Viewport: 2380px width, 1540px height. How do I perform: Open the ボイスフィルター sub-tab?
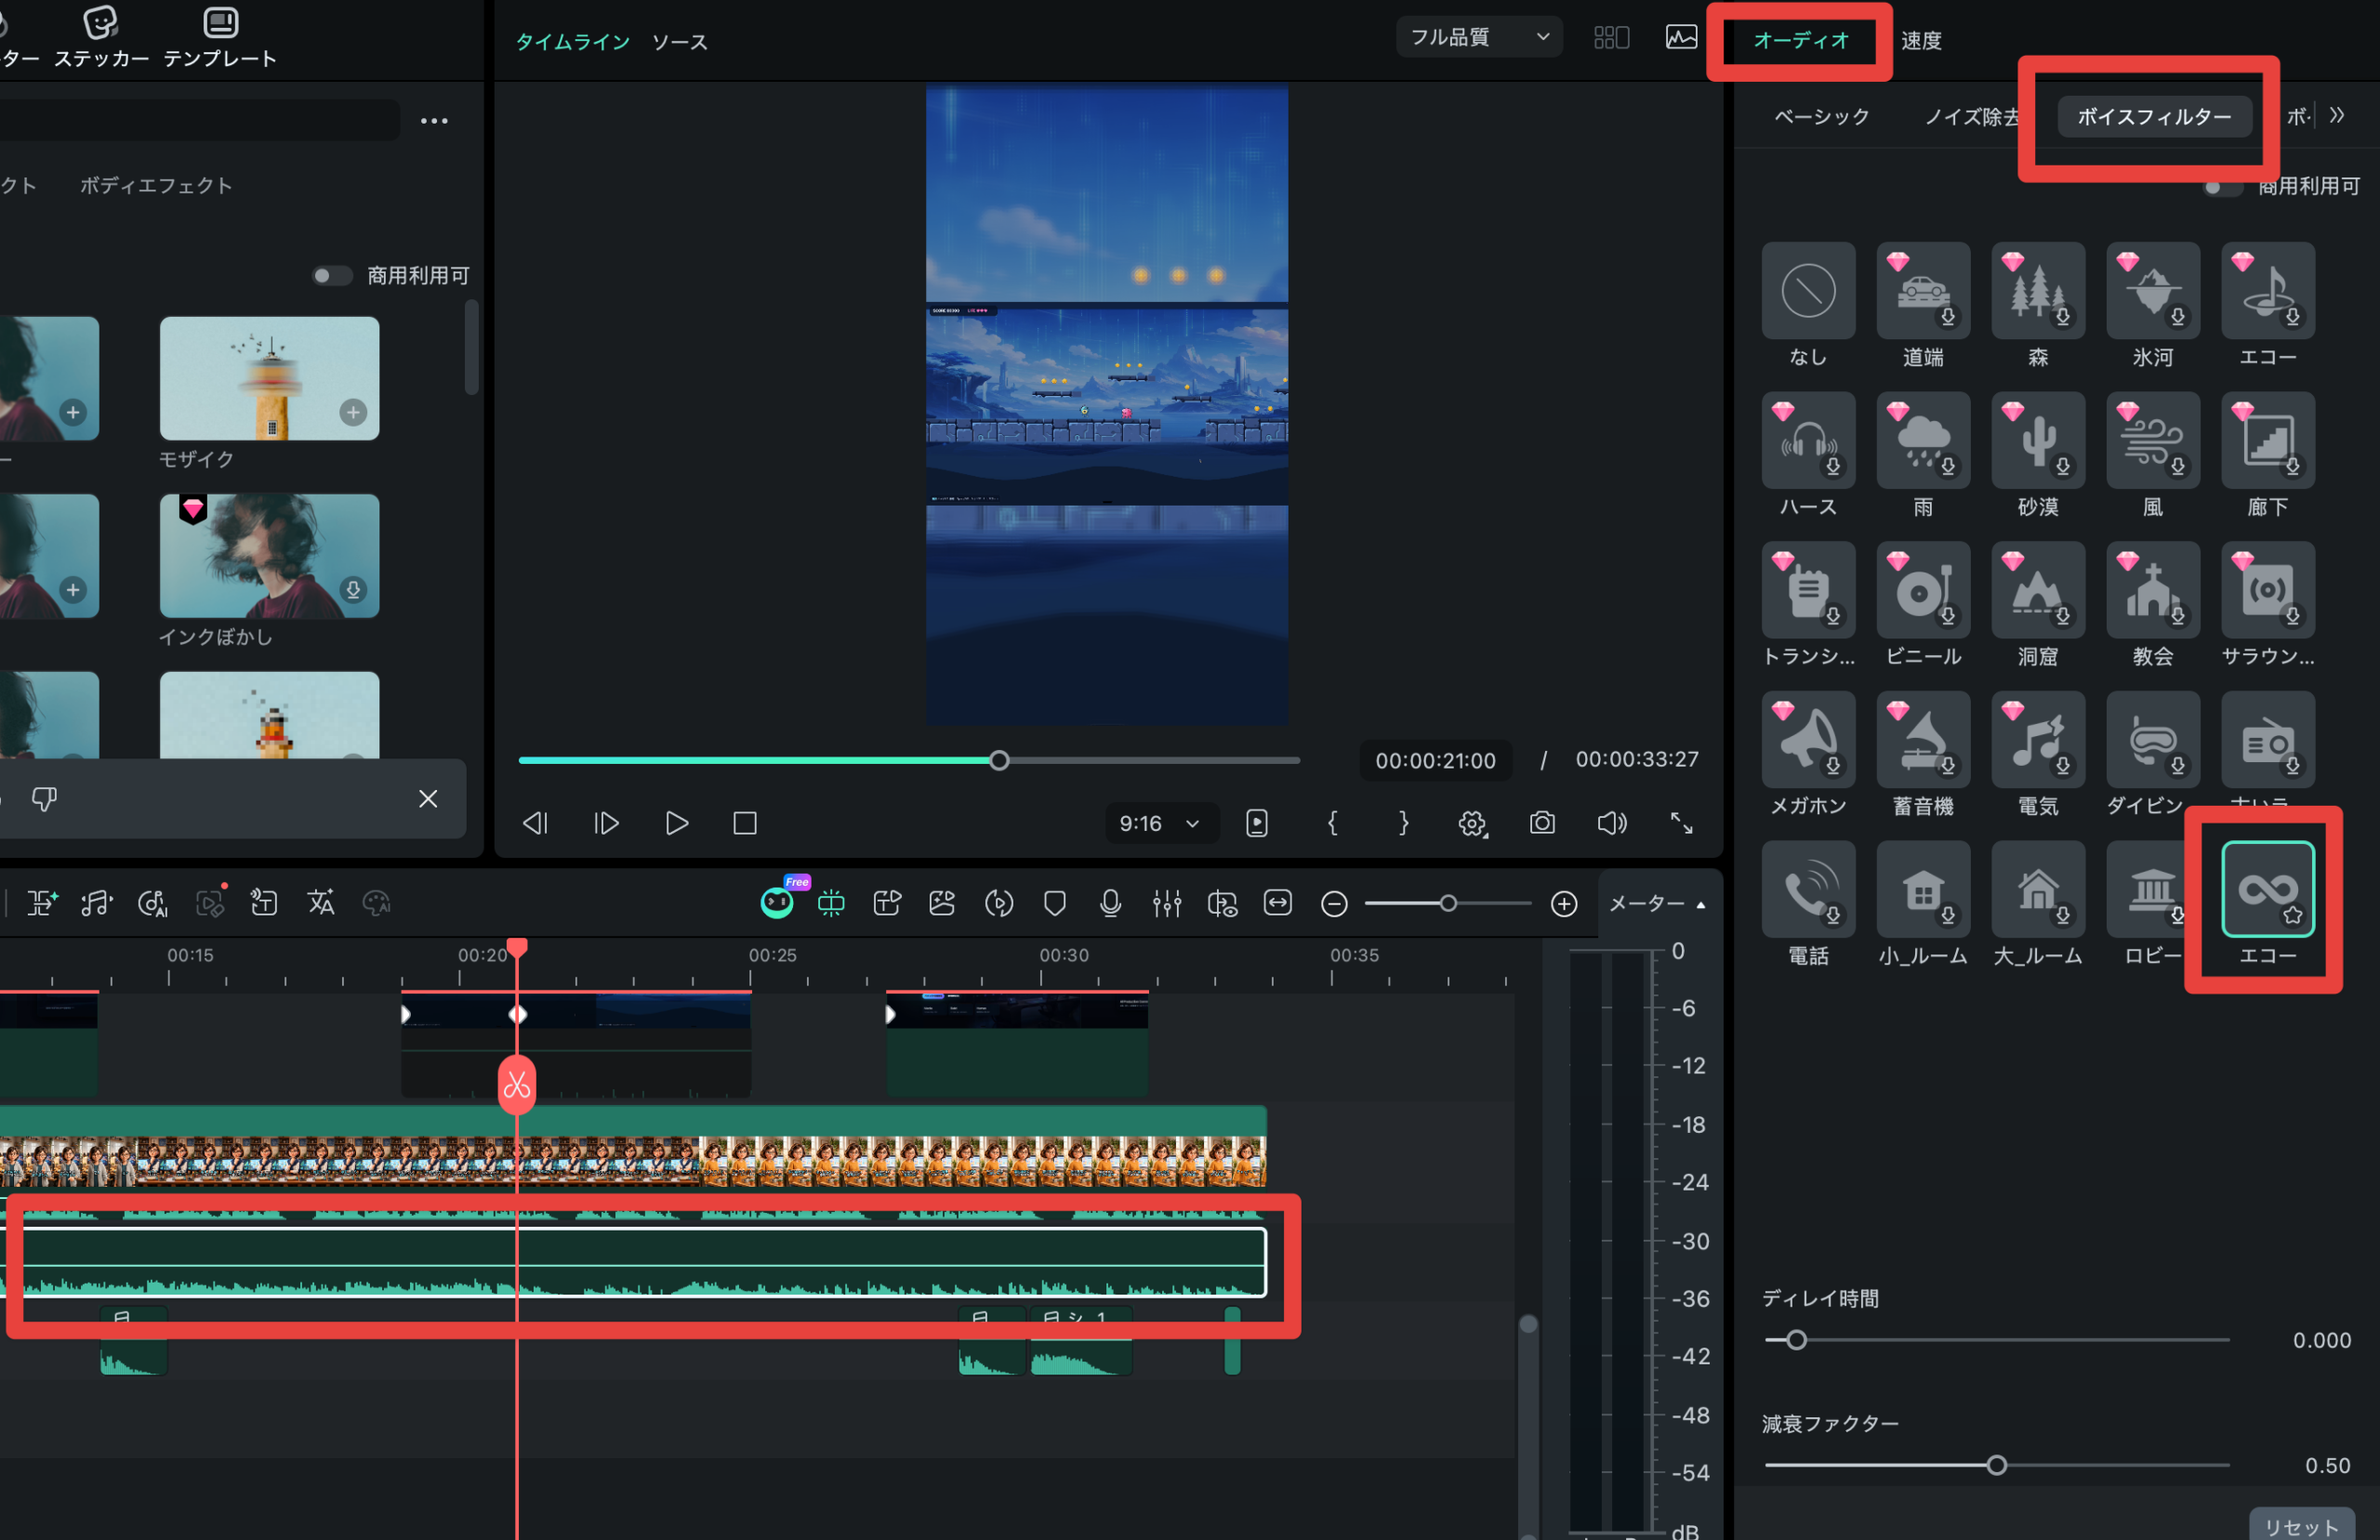pos(2153,116)
